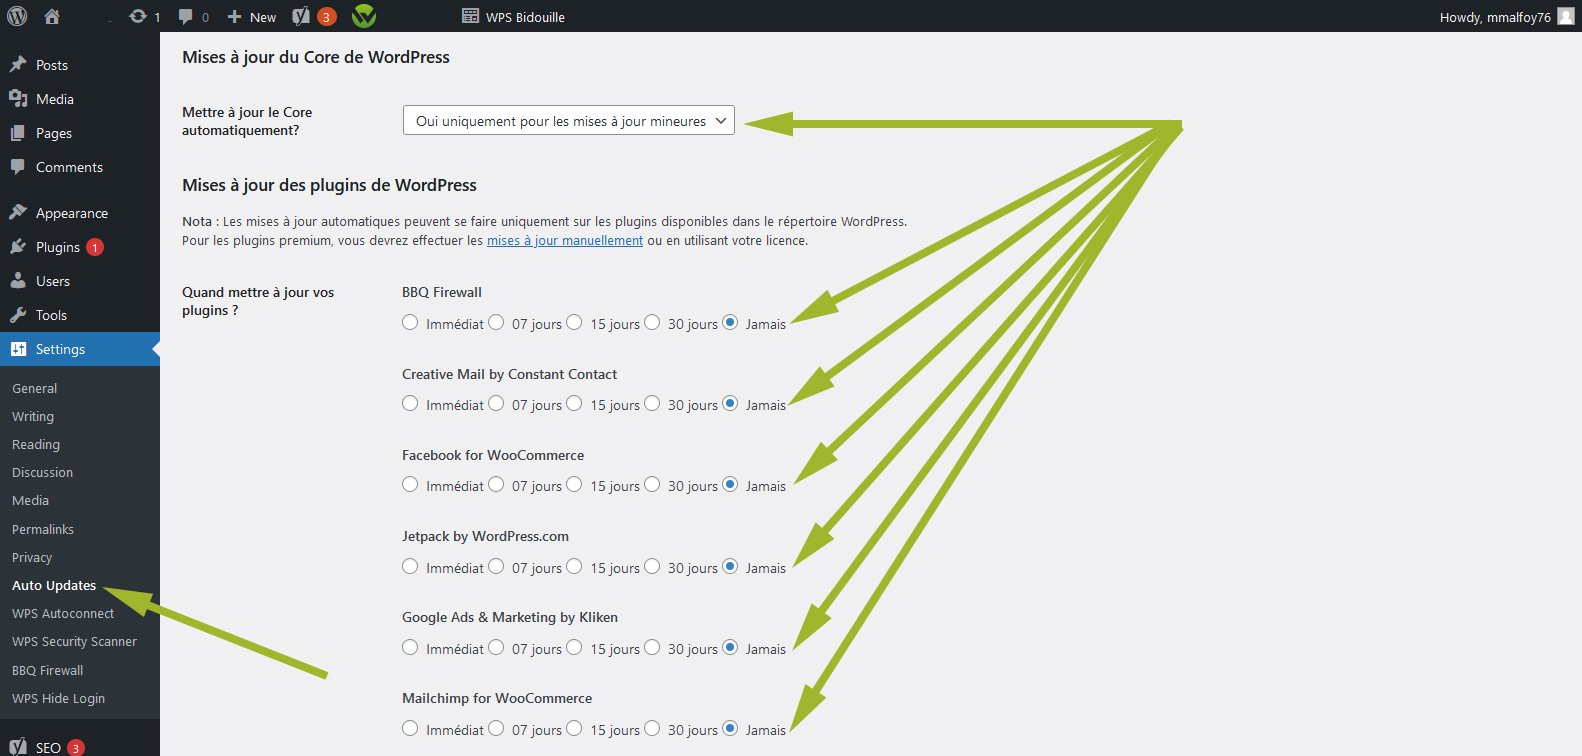The width and height of the screenshot is (1582, 756).
Task: Open the site home icon
Action: point(52,16)
